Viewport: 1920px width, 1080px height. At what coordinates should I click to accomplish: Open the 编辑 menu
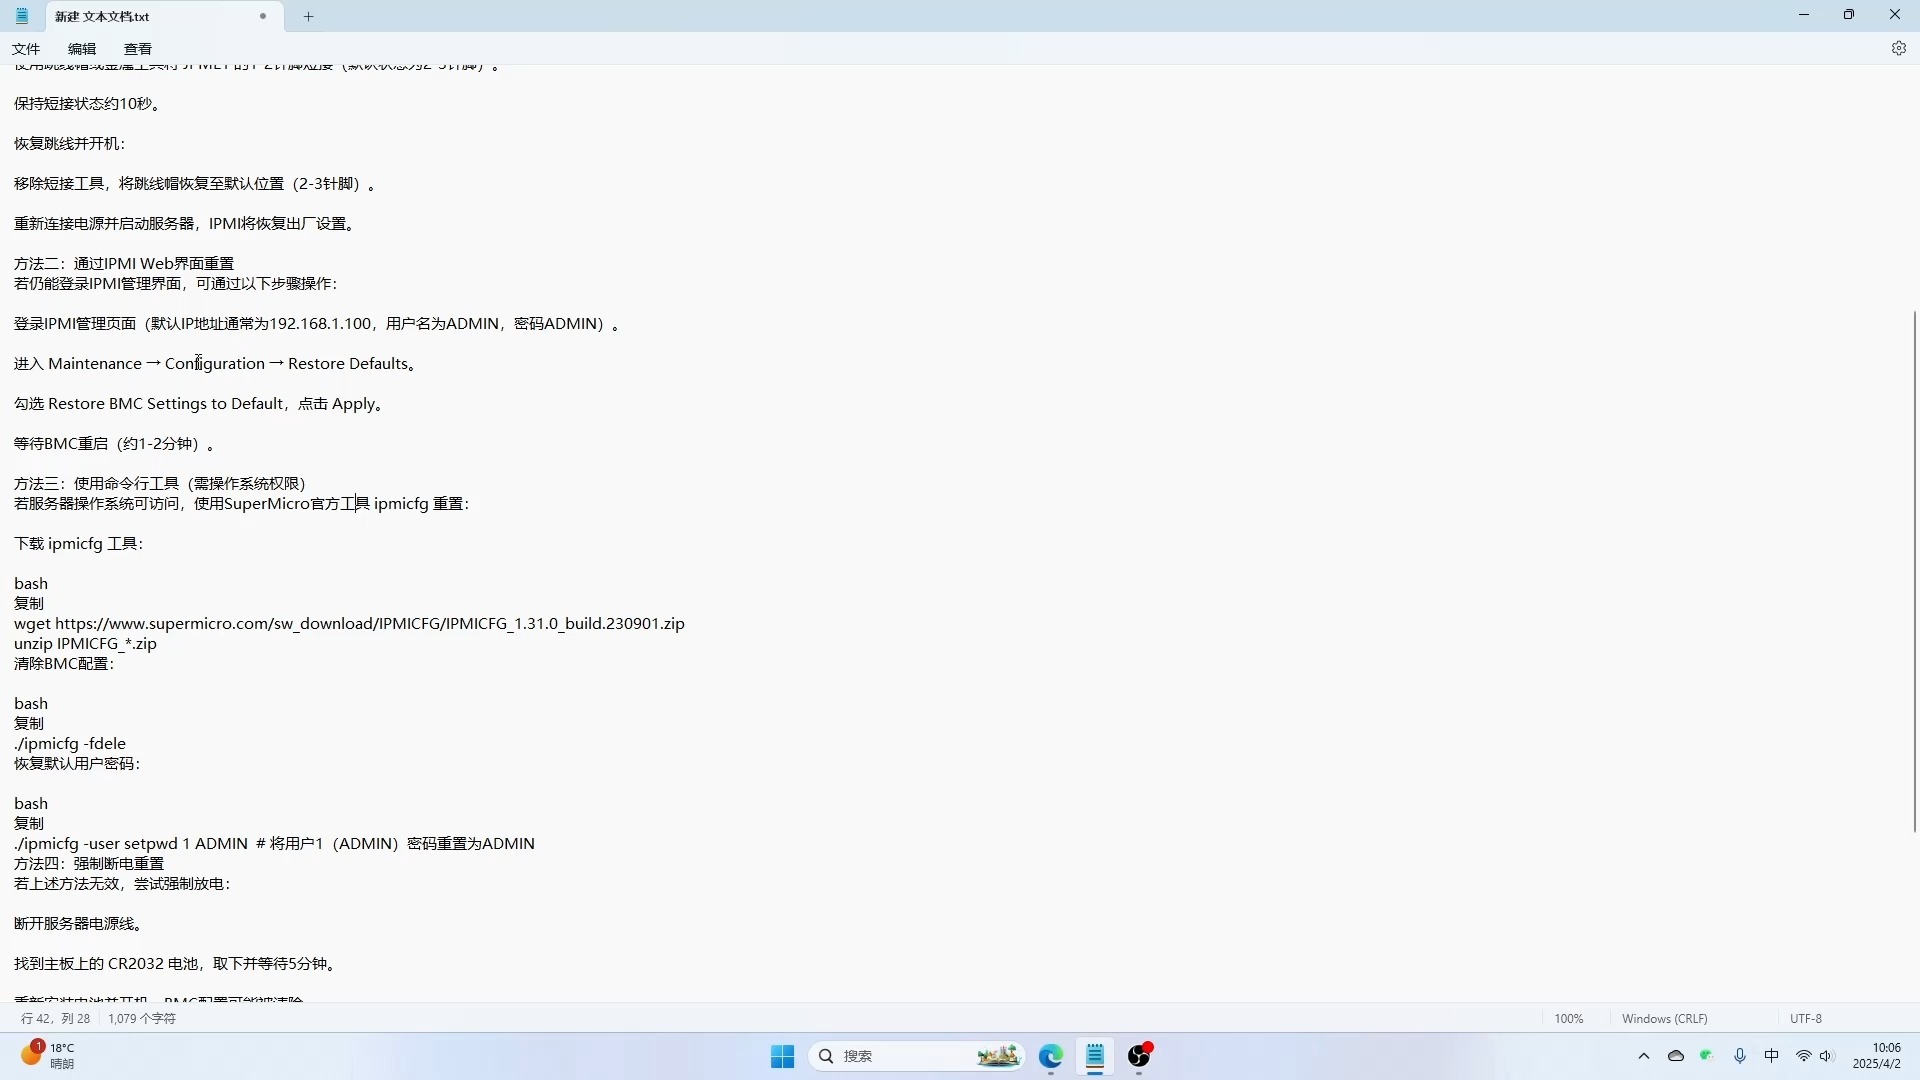(x=82, y=49)
